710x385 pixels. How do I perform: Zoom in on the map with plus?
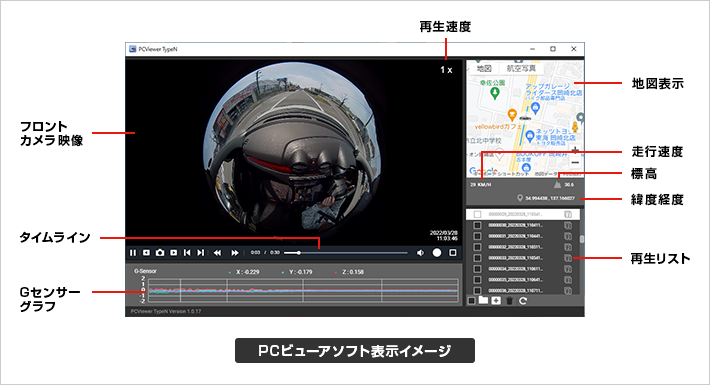575,150
